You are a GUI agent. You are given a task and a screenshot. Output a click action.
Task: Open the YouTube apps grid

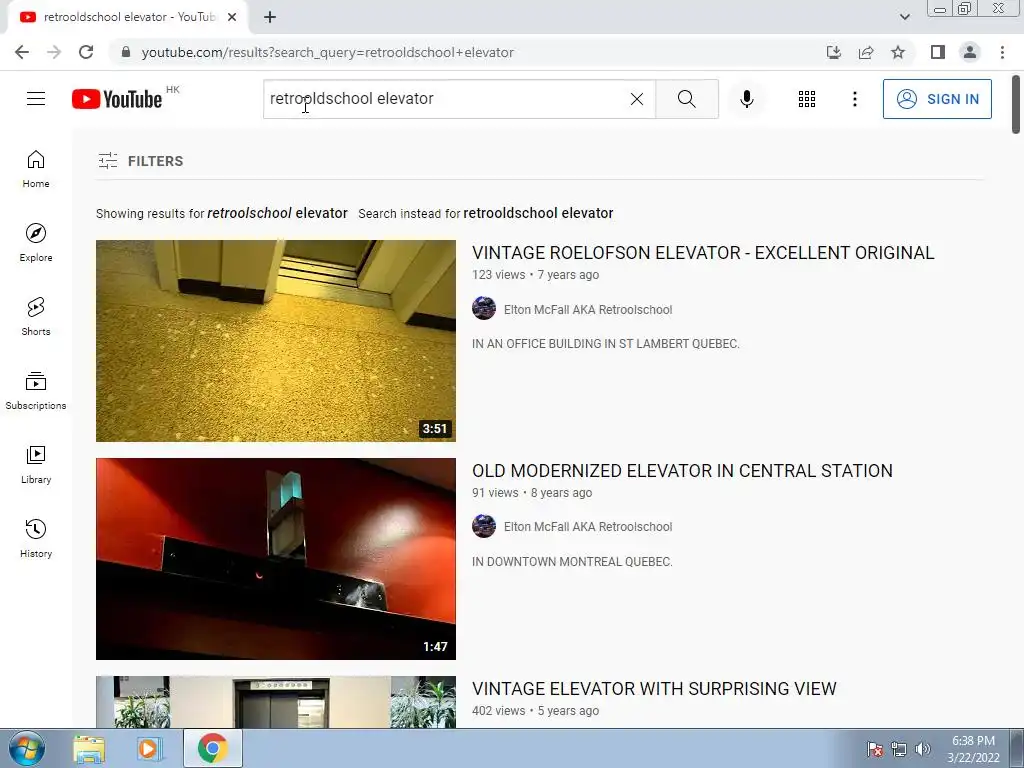point(807,99)
